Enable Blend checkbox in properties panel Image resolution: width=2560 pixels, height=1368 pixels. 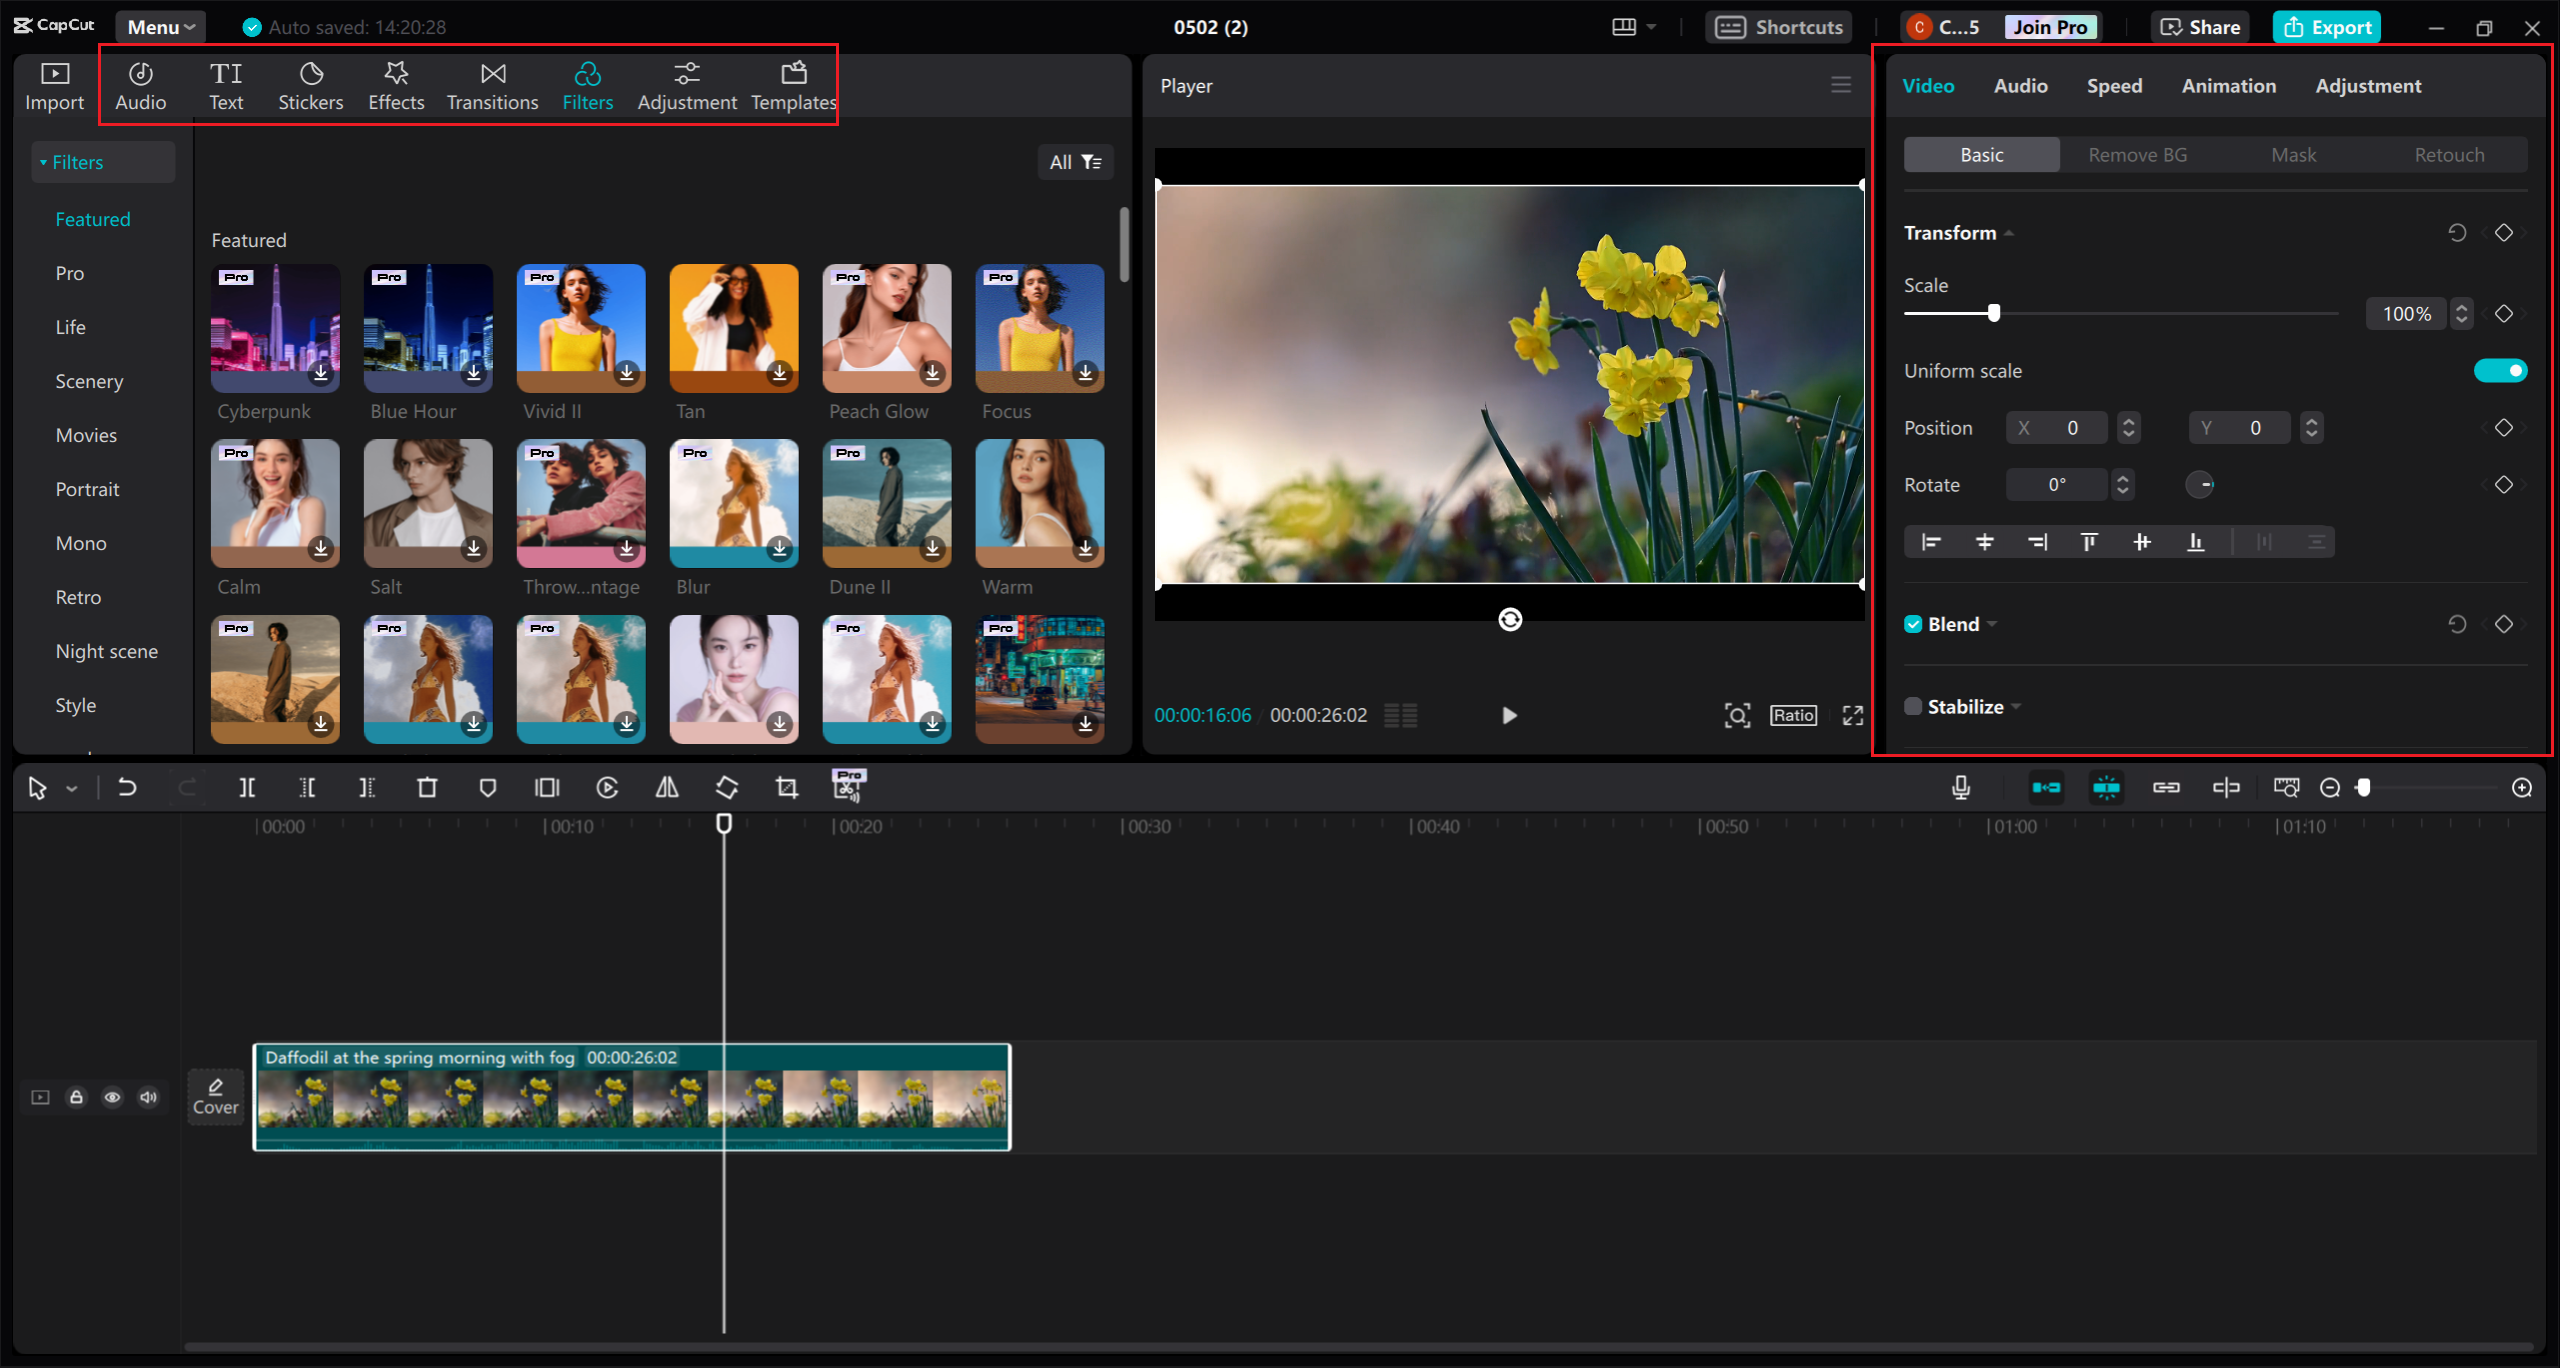[x=1912, y=623]
